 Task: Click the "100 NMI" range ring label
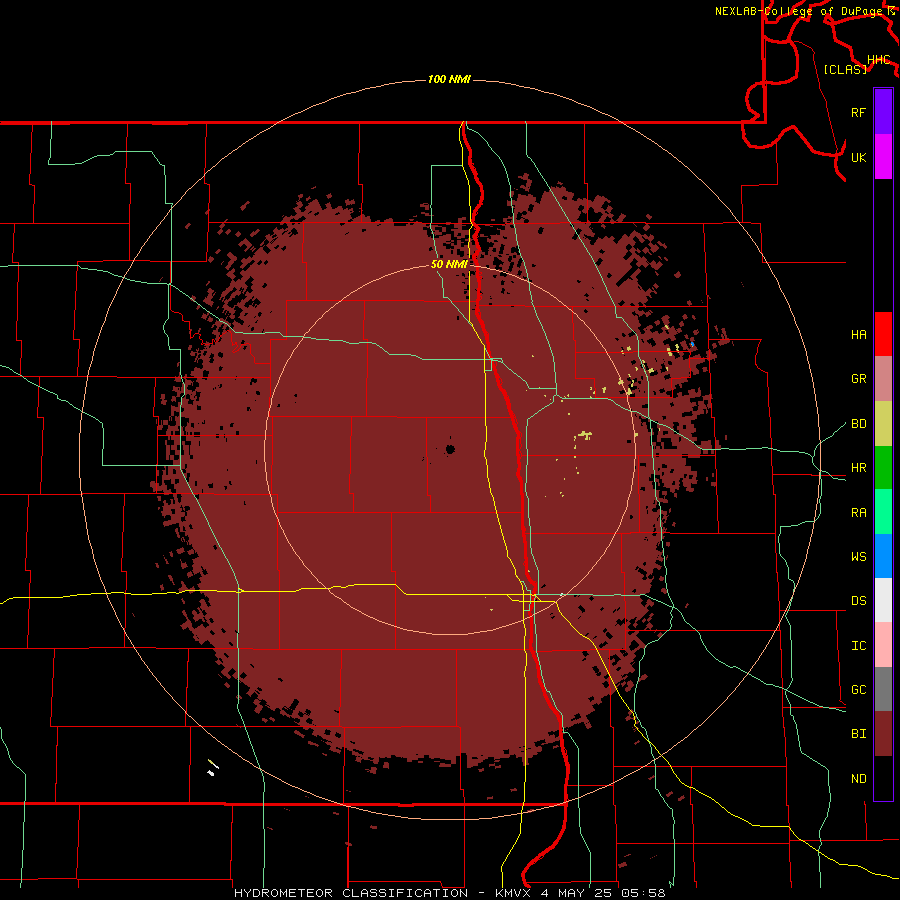[x=449, y=79]
